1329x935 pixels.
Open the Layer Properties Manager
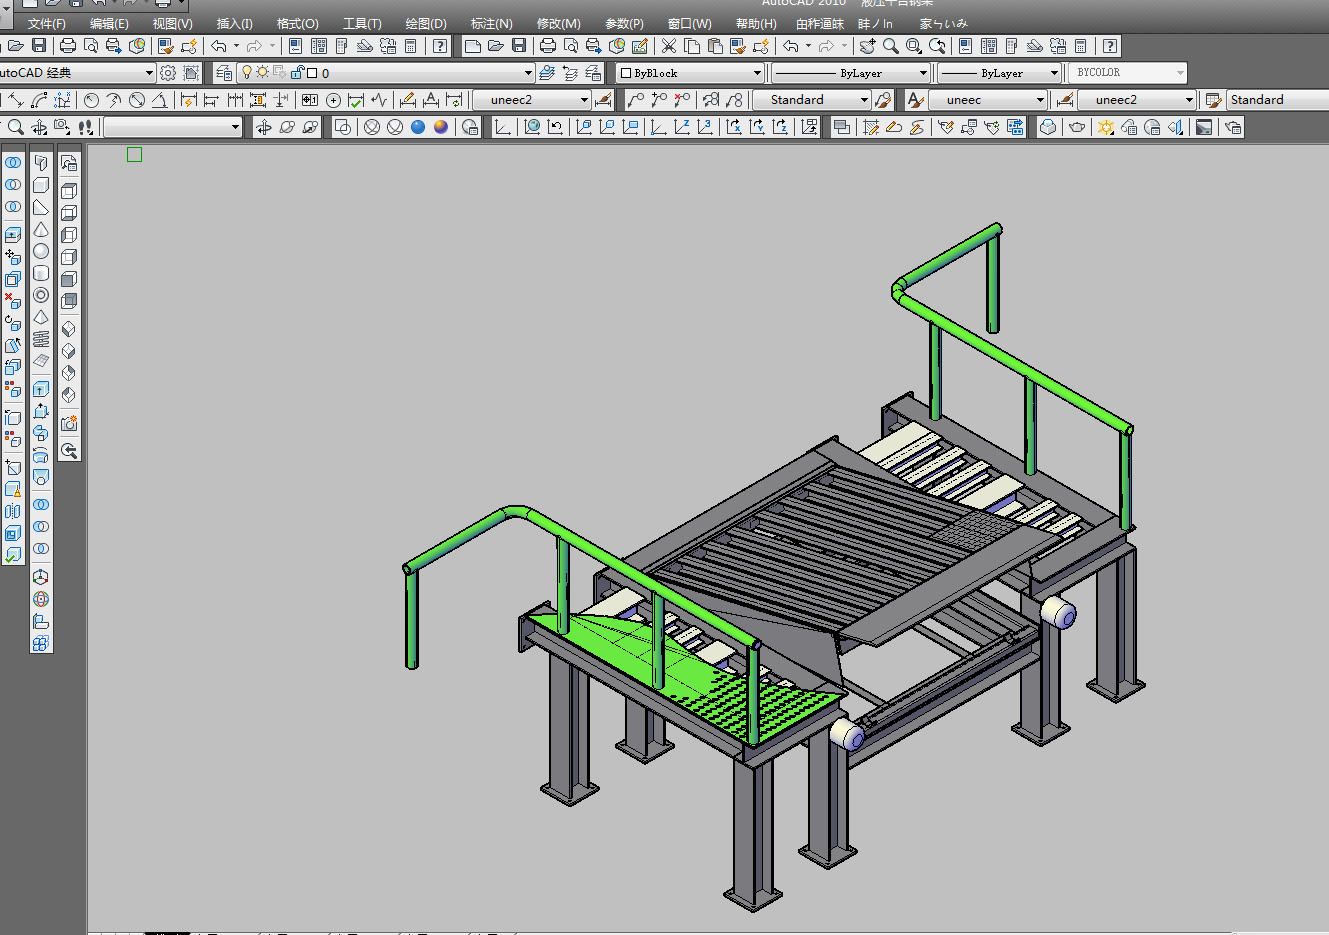pos(224,73)
